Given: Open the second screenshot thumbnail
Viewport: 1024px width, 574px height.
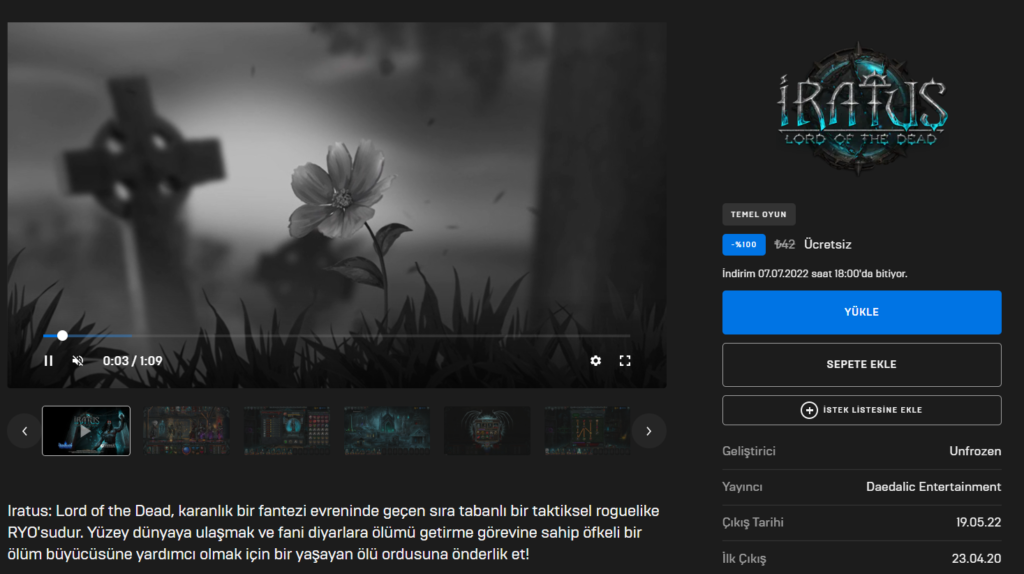Looking at the screenshot, I should (186, 431).
